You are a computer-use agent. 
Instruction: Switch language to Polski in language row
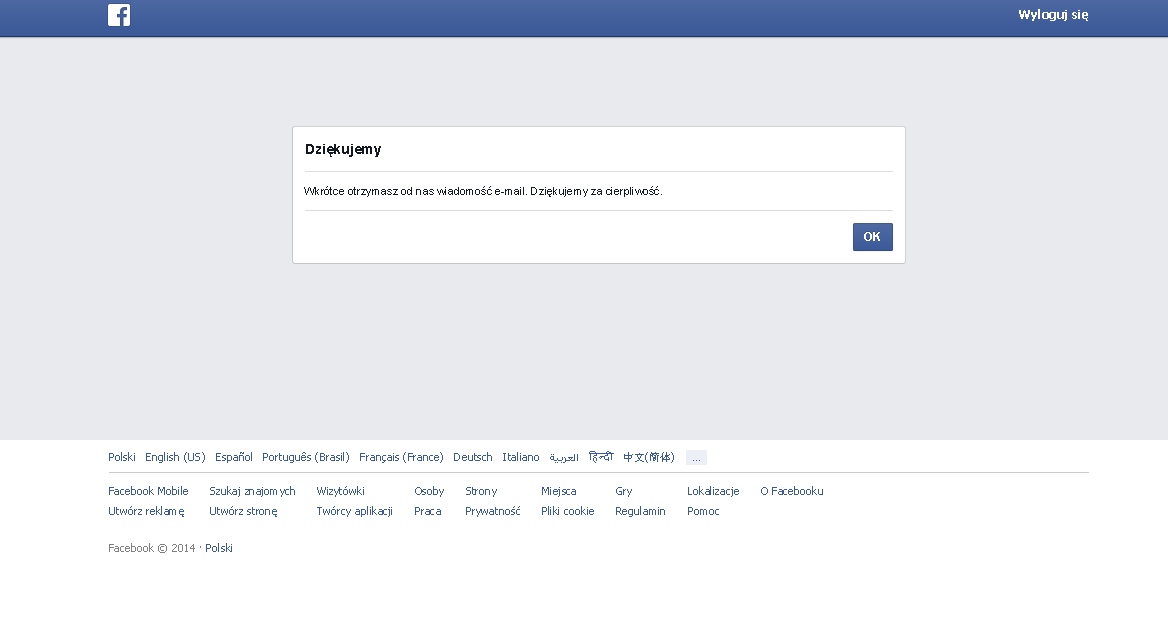[x=121, y=457]
